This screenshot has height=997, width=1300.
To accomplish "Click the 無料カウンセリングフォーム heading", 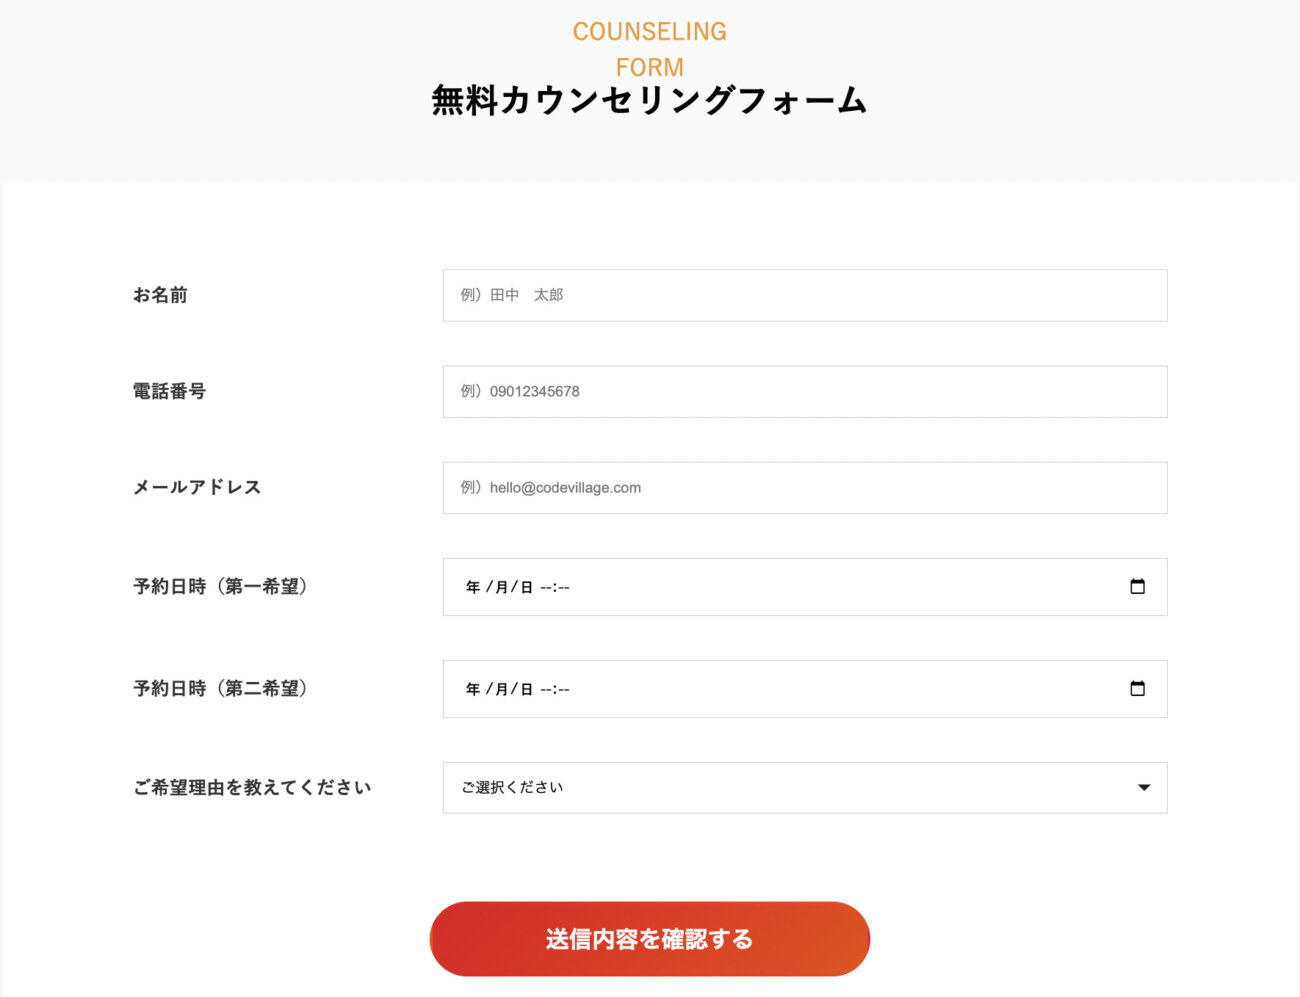I will click(x=650, y=100).
